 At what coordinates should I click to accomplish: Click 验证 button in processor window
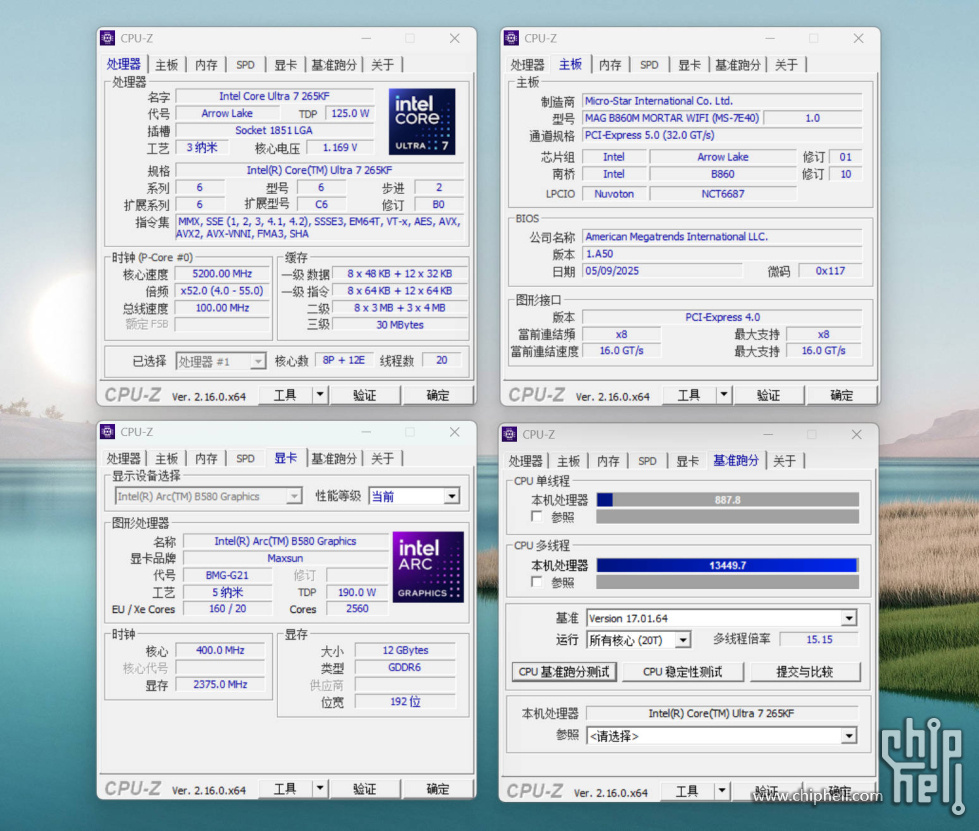click(365, 395)
